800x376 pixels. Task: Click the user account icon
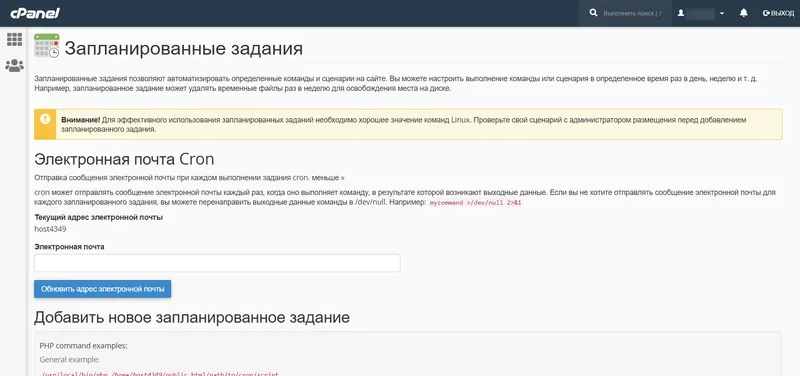(681, 13)
